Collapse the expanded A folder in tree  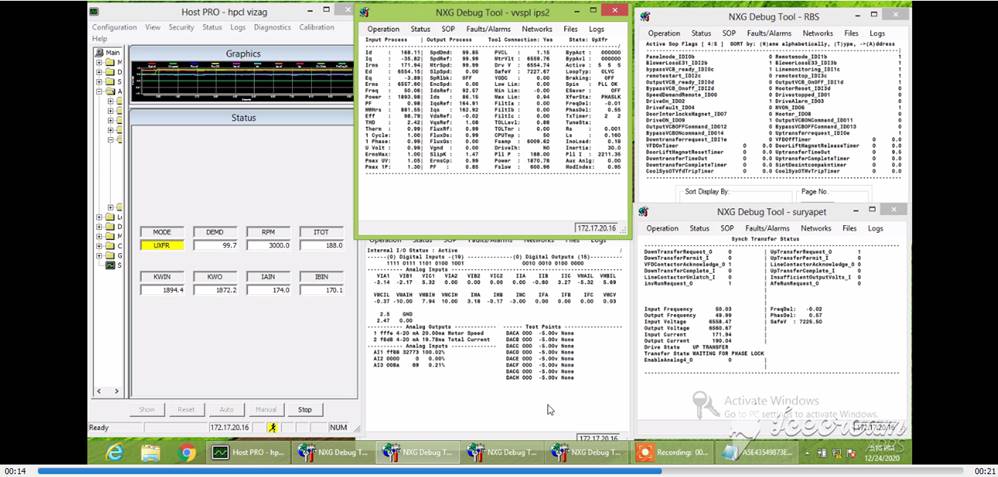[x=99, y=91]
